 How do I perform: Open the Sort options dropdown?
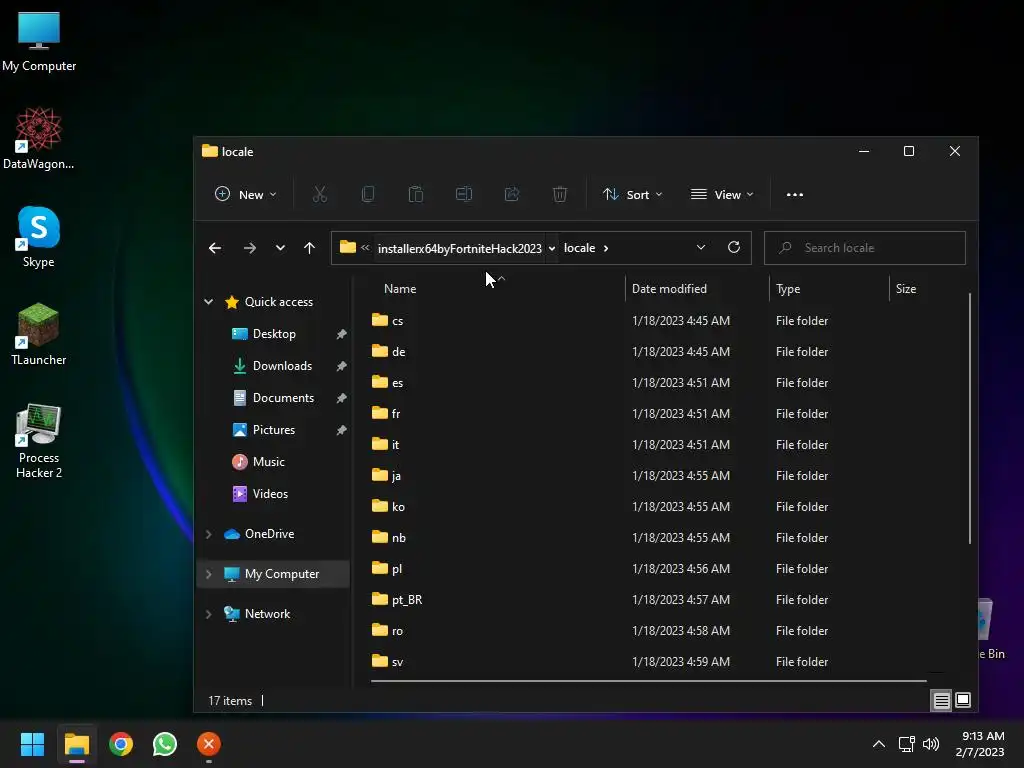click(632, 195)
